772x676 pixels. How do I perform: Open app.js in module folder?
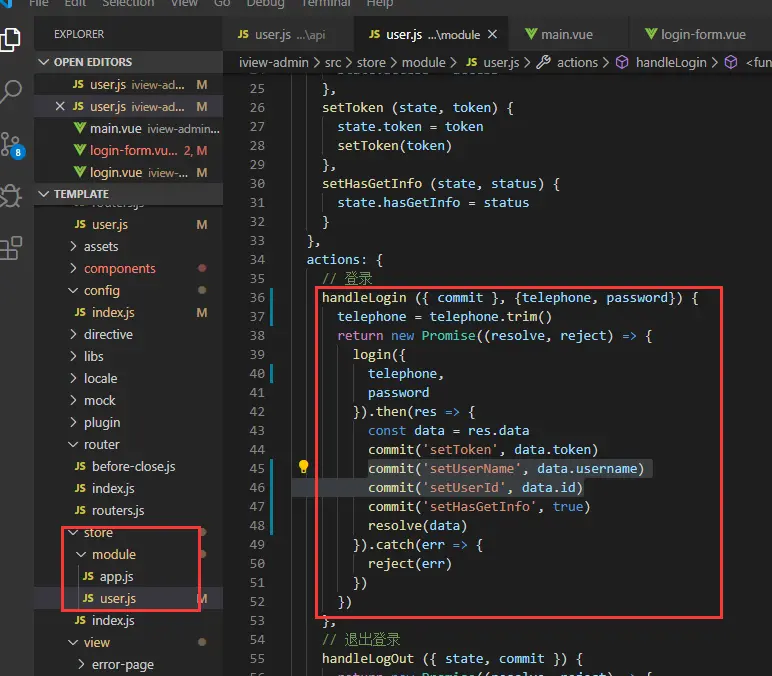[129, 576]
